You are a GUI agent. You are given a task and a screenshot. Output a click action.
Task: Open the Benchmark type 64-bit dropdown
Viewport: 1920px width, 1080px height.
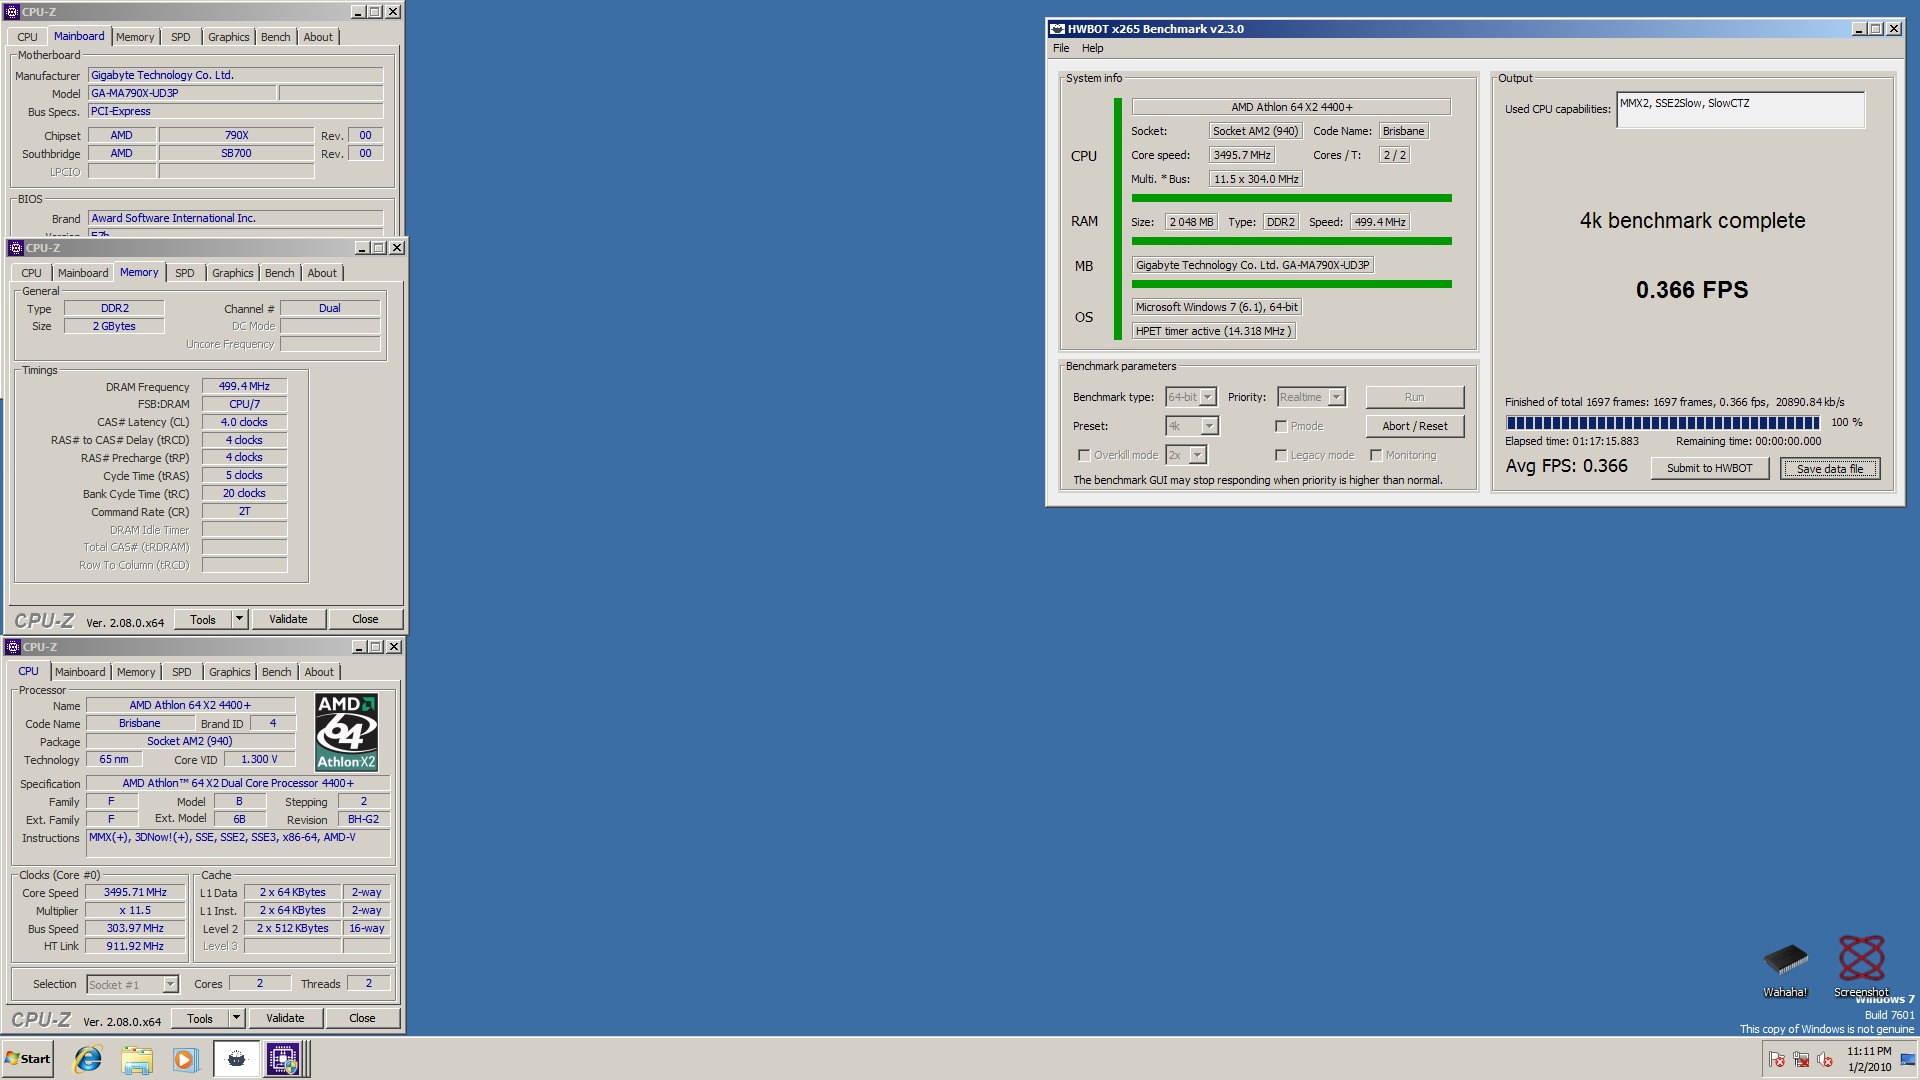point(1207,397)
